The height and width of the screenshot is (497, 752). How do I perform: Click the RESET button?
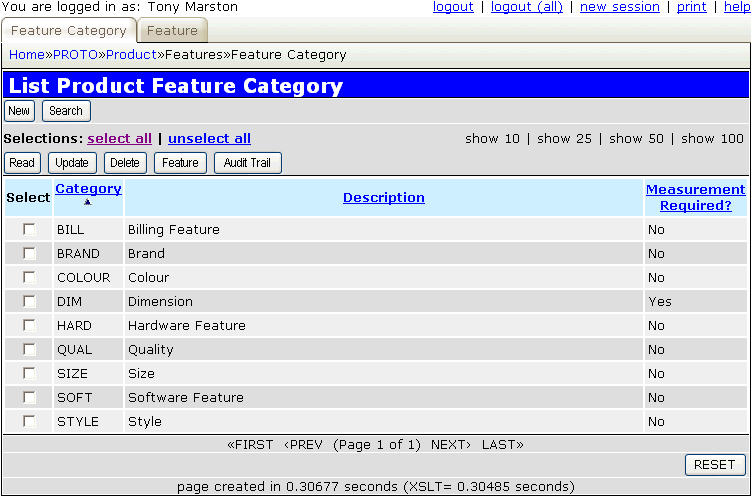pyautogui.click(x=715, y=465)
